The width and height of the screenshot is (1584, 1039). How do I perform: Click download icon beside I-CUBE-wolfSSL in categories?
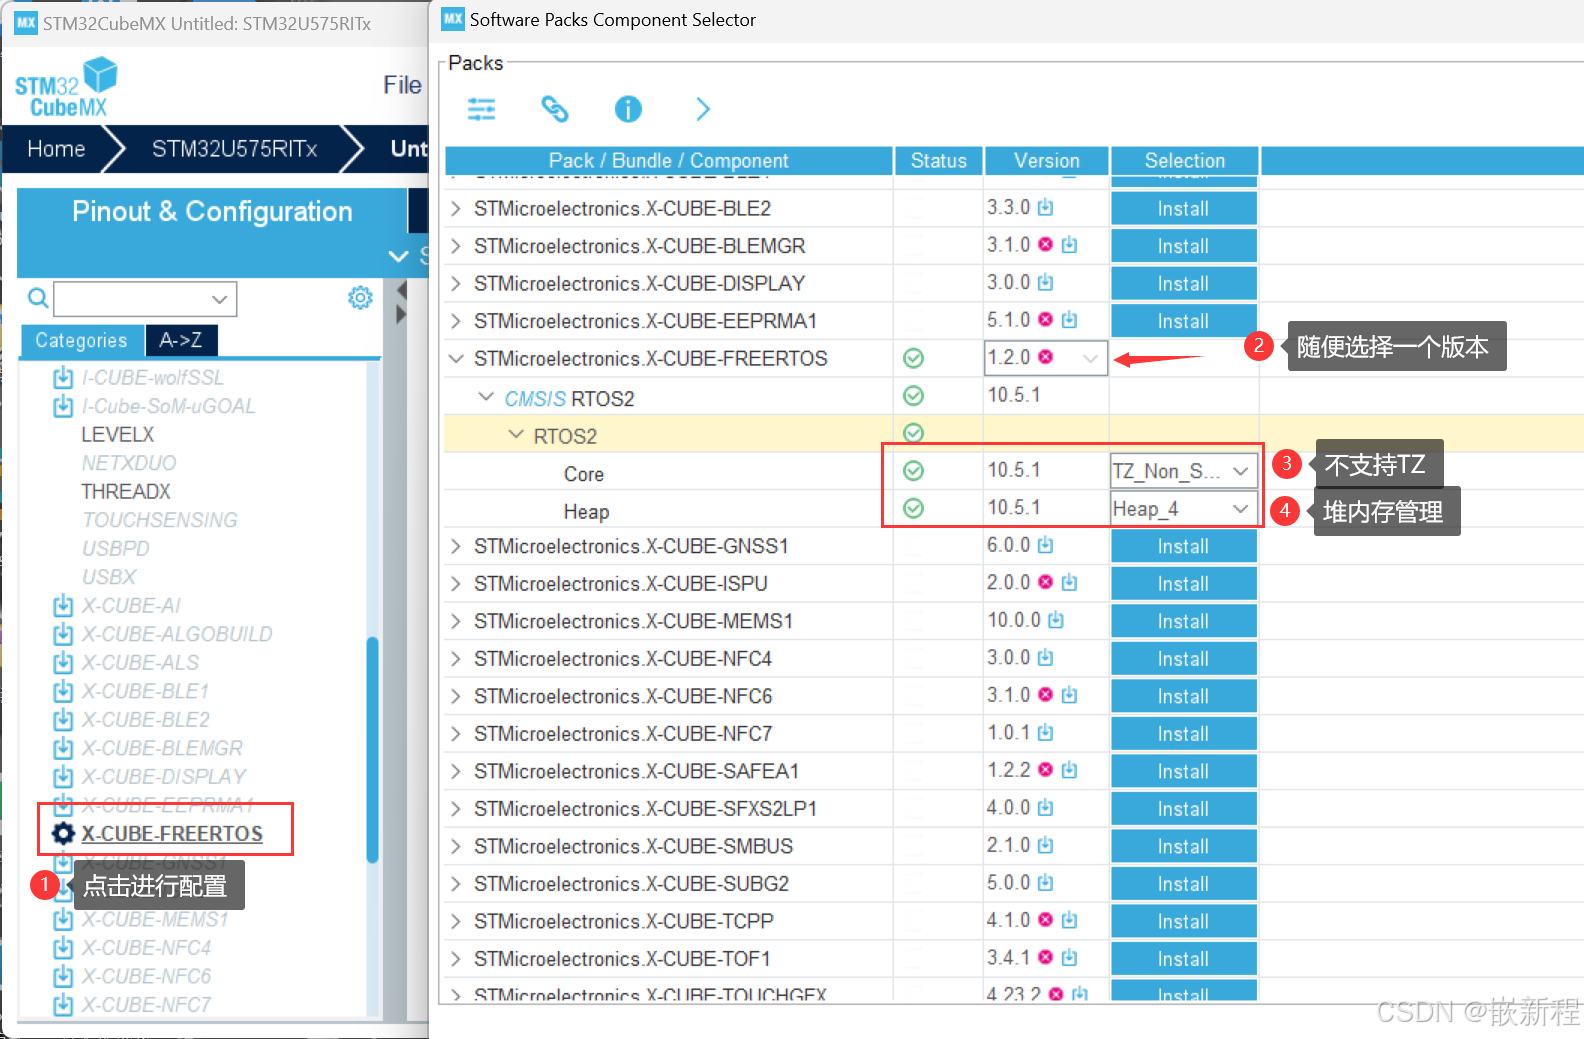pos(63,377)
